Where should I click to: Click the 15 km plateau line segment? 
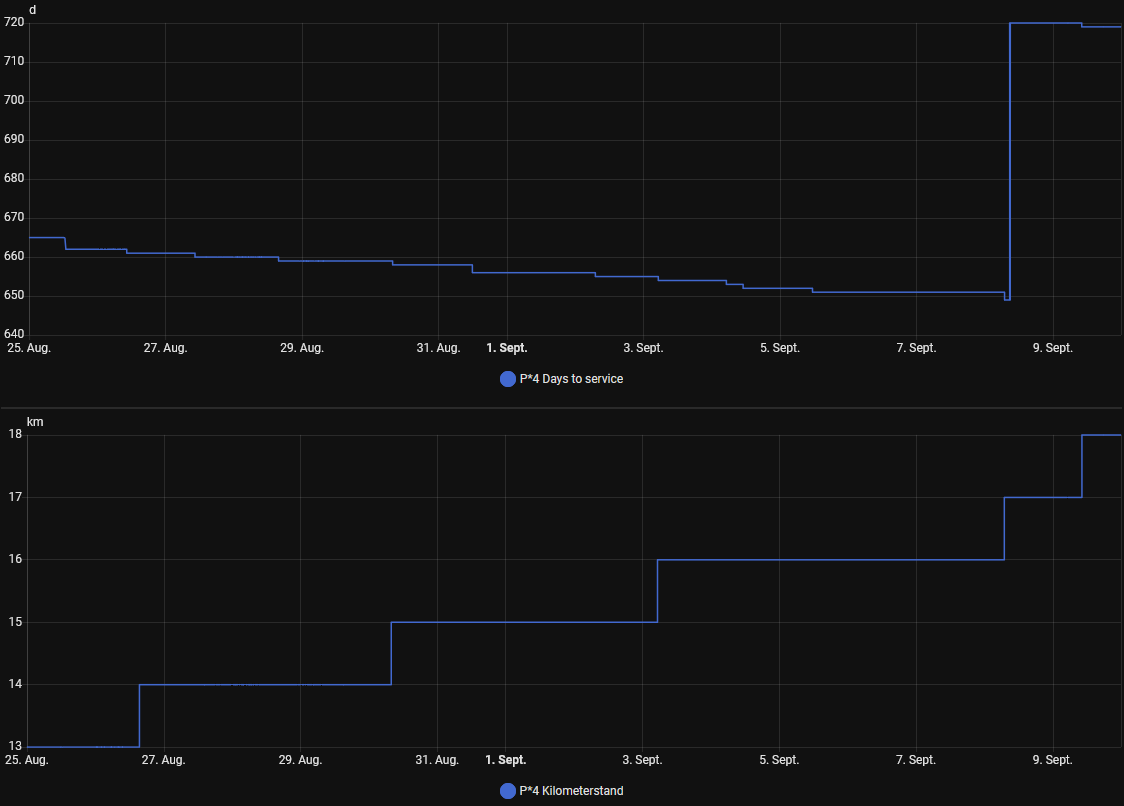[524, 622]
